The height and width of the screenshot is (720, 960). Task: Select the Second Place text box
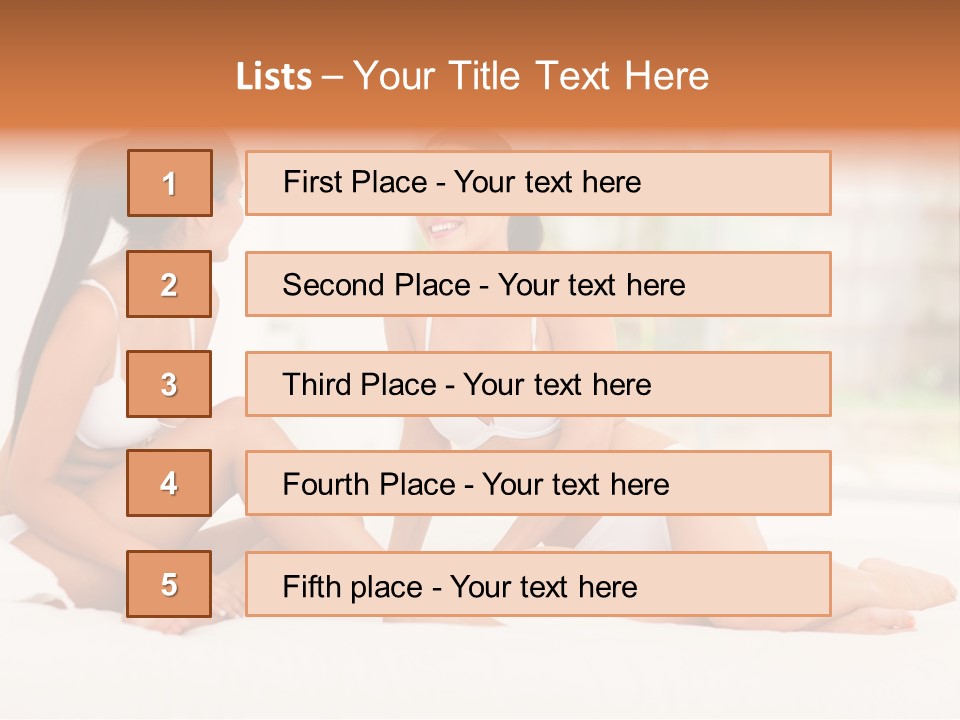(760, 284)
